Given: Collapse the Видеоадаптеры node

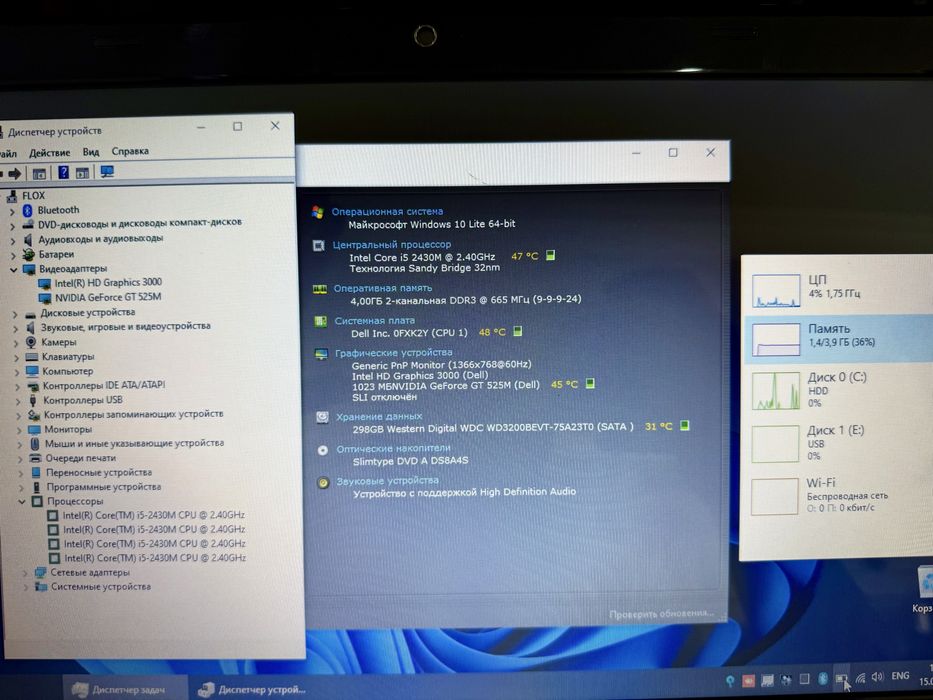Looking at the screenshot, I should coord(14,270).
